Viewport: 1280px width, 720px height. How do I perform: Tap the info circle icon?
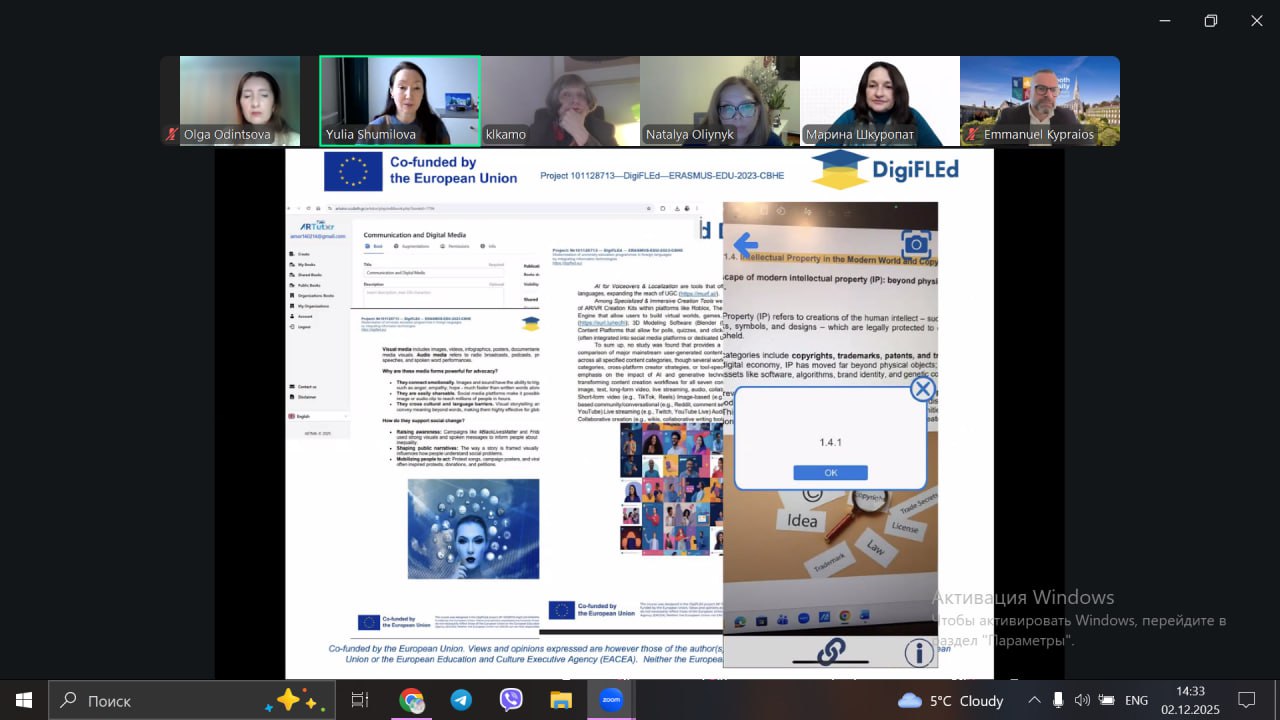pos(918,653)
